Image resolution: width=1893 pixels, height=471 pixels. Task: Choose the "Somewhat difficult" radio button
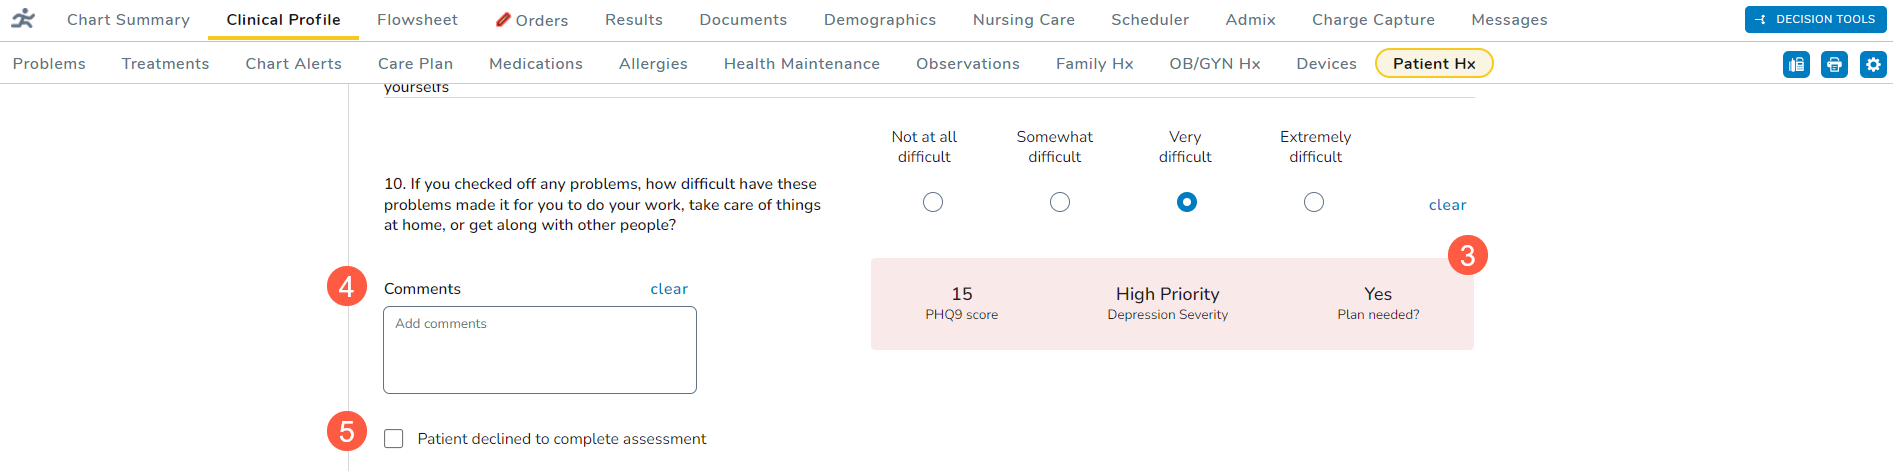point(1060,202)
